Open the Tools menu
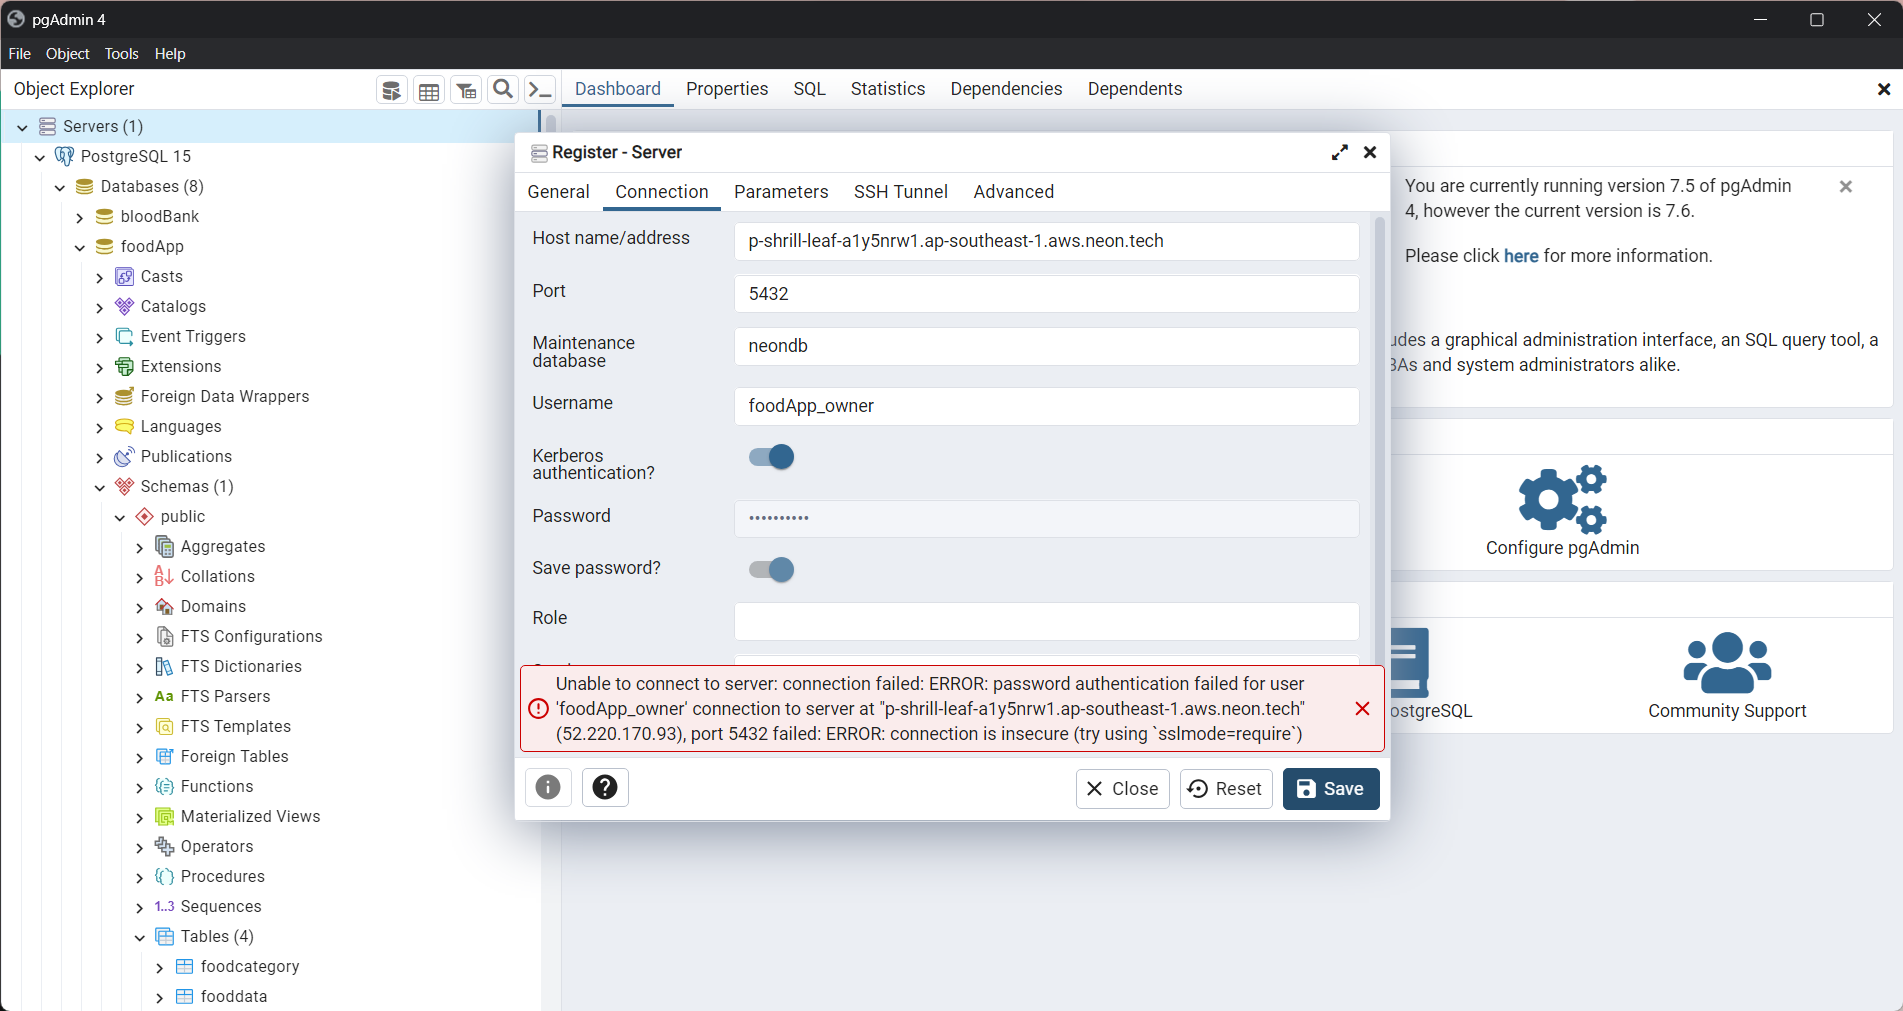Screen dimensions: 1903x1011 click(x=121, y=53)
